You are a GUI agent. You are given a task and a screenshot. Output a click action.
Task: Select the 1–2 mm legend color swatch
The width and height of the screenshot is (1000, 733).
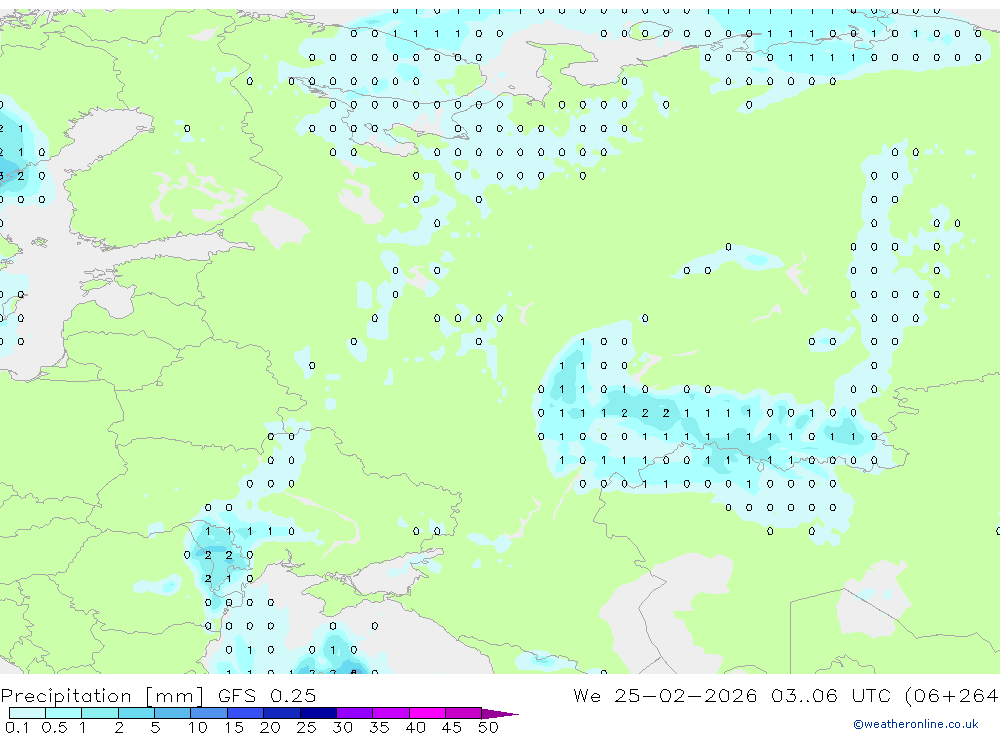(x=100, y=713)
